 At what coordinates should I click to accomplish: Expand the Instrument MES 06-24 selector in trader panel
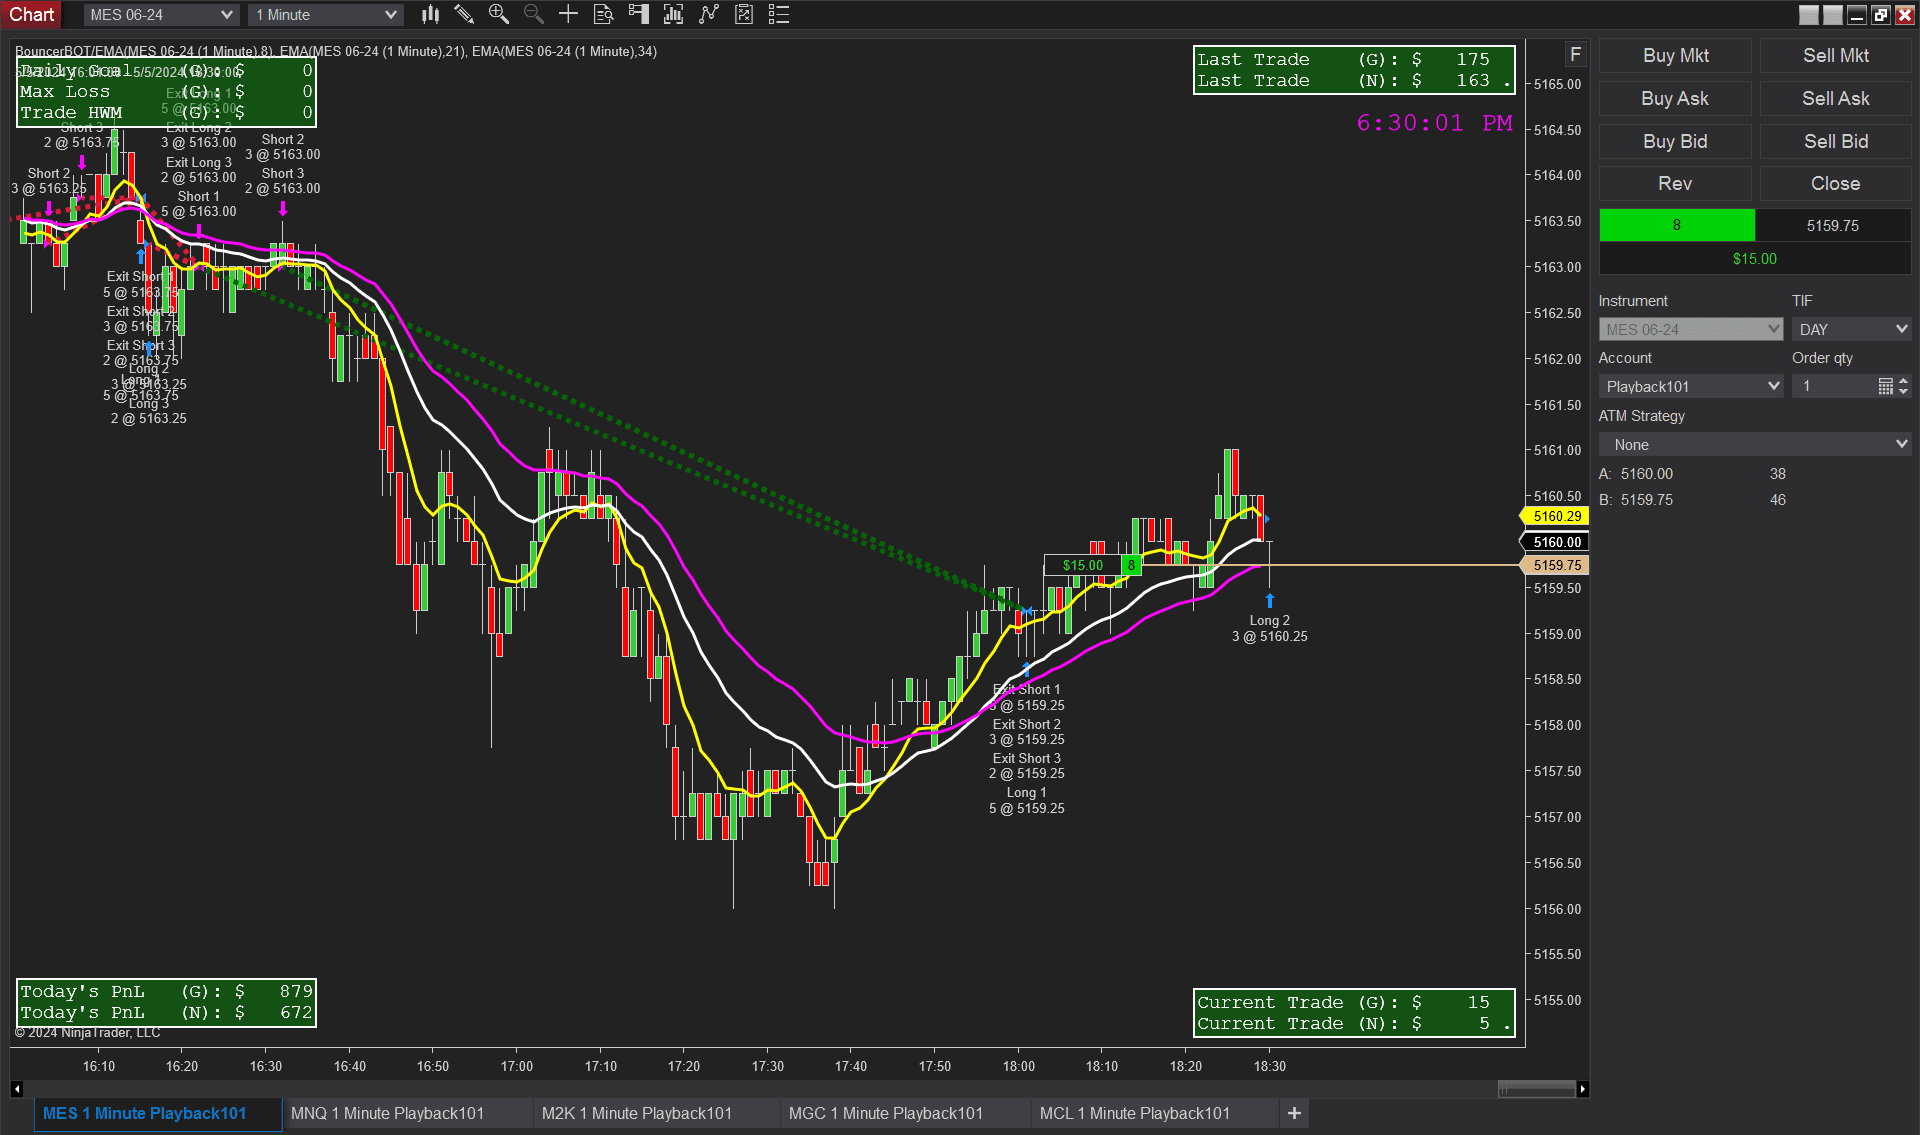(x=1690, y=329)
